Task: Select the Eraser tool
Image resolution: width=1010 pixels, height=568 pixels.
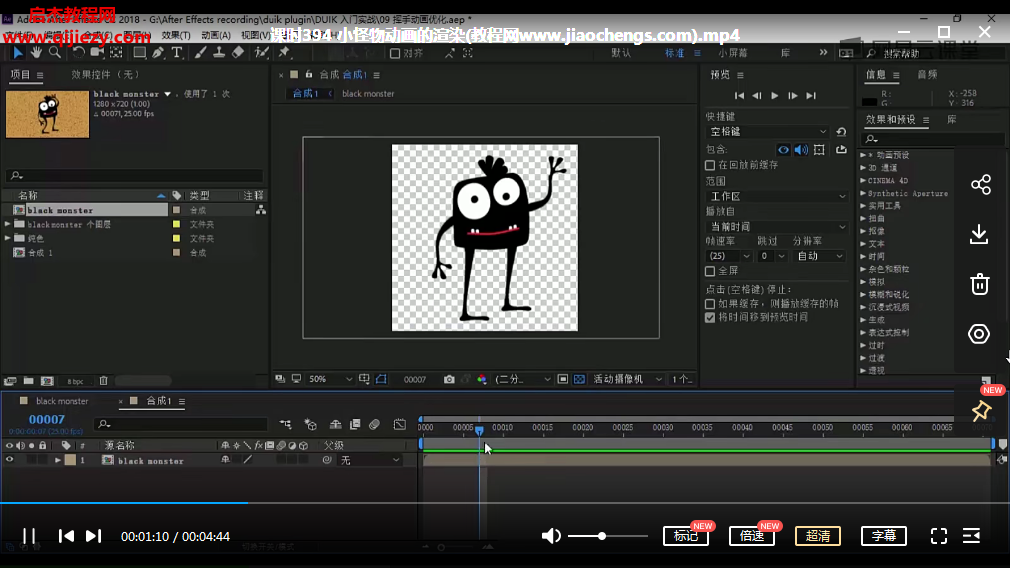Action: tap(238, 53)
